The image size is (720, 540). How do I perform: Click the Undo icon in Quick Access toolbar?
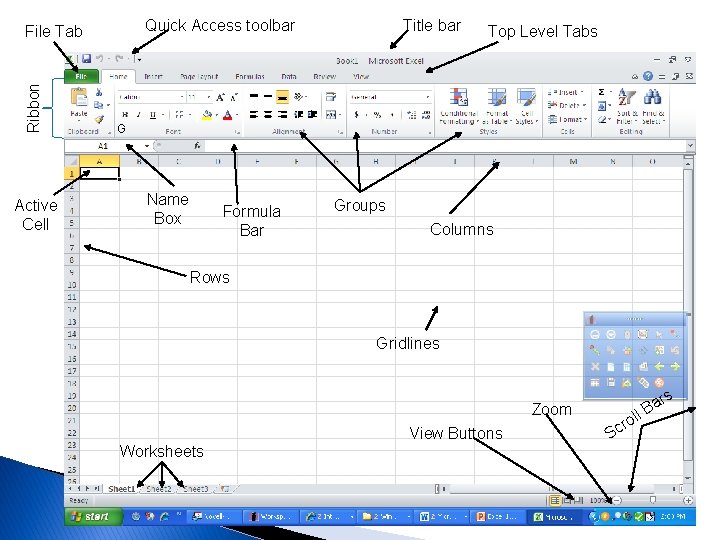(100, 59)
